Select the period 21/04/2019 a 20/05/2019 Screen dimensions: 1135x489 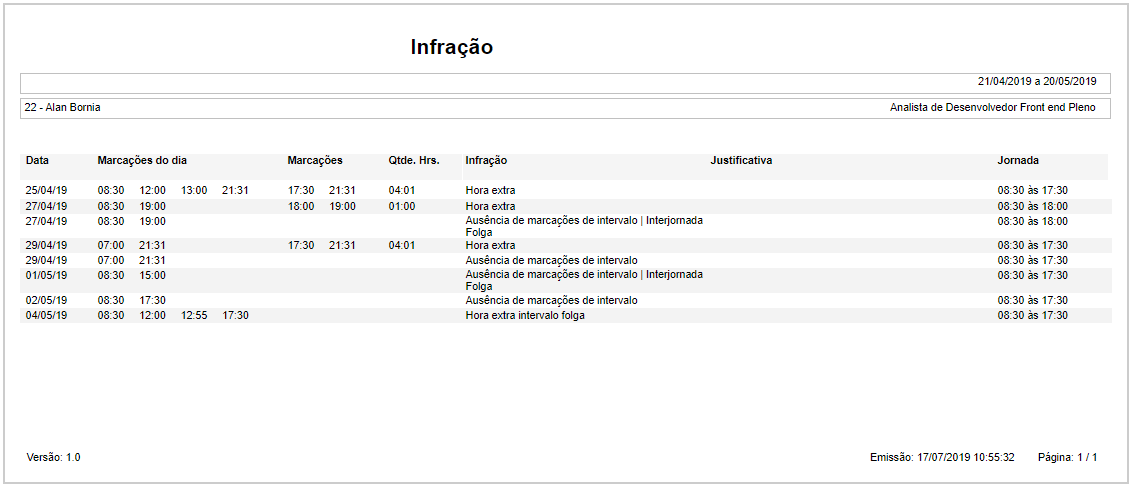(x=1037, y=82)
